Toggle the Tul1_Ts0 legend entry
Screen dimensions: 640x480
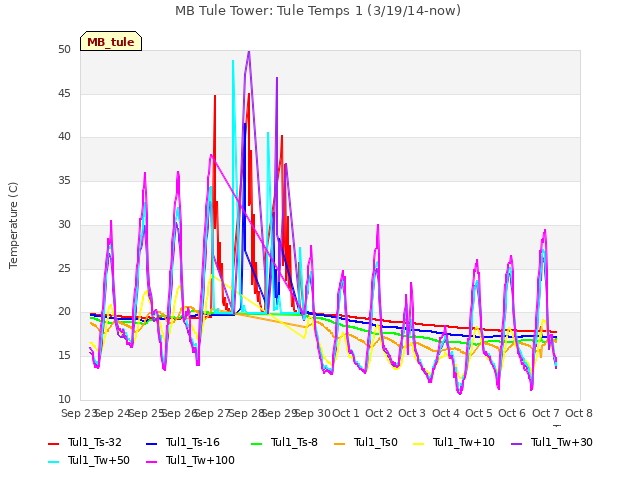[x=366, y=442]
